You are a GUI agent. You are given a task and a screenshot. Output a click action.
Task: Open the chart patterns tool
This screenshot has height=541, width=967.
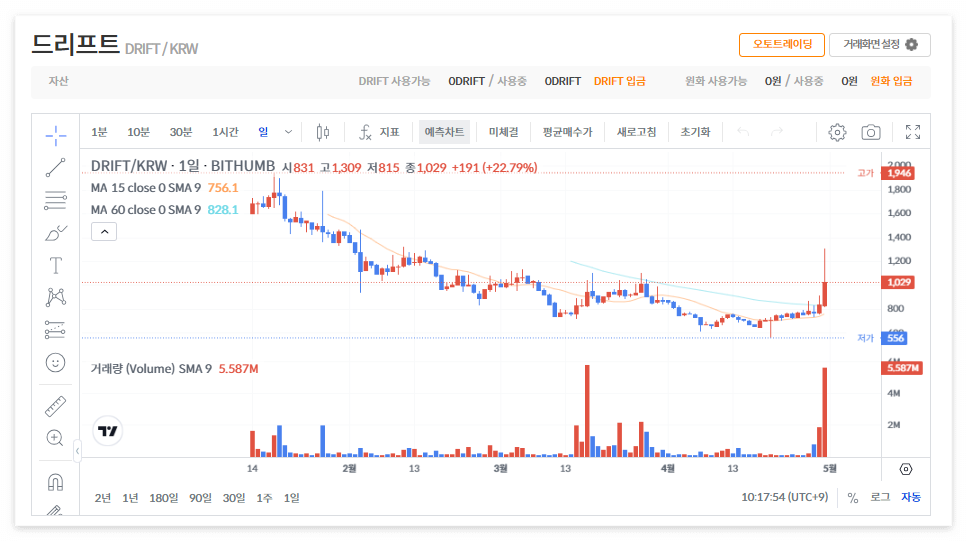click(x=56, y=298)
